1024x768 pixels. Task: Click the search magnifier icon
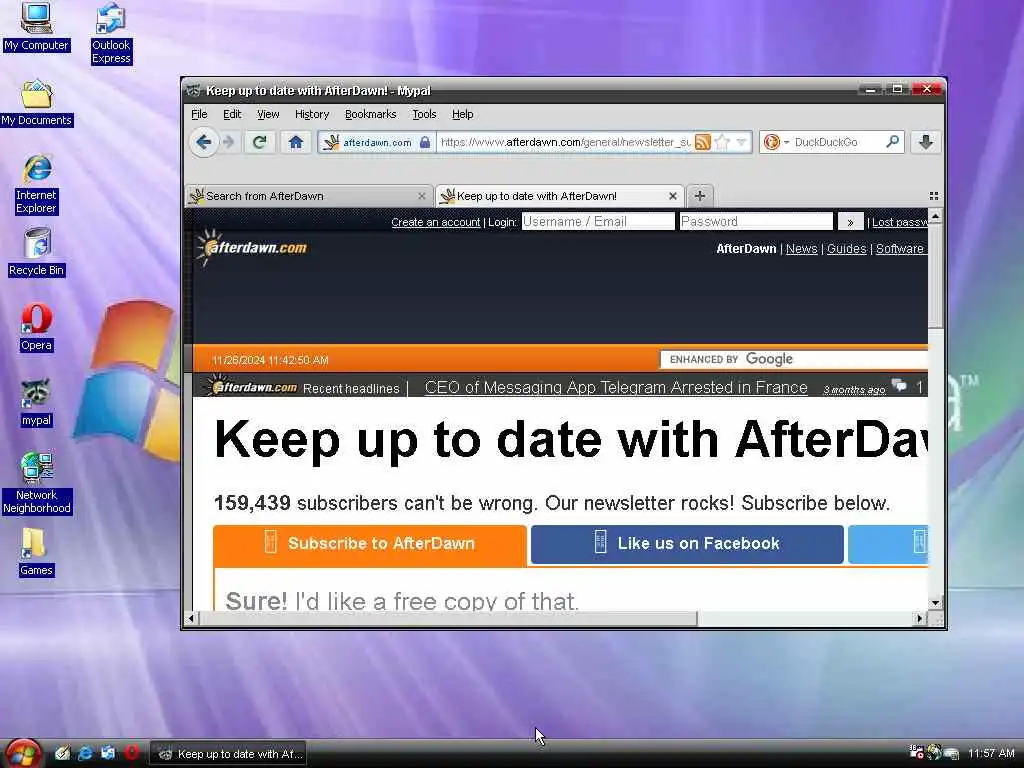[892, 142]
